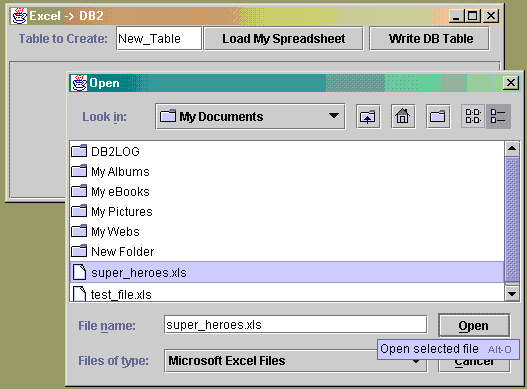Click the New Folder folder icon

tap(79, 251)
